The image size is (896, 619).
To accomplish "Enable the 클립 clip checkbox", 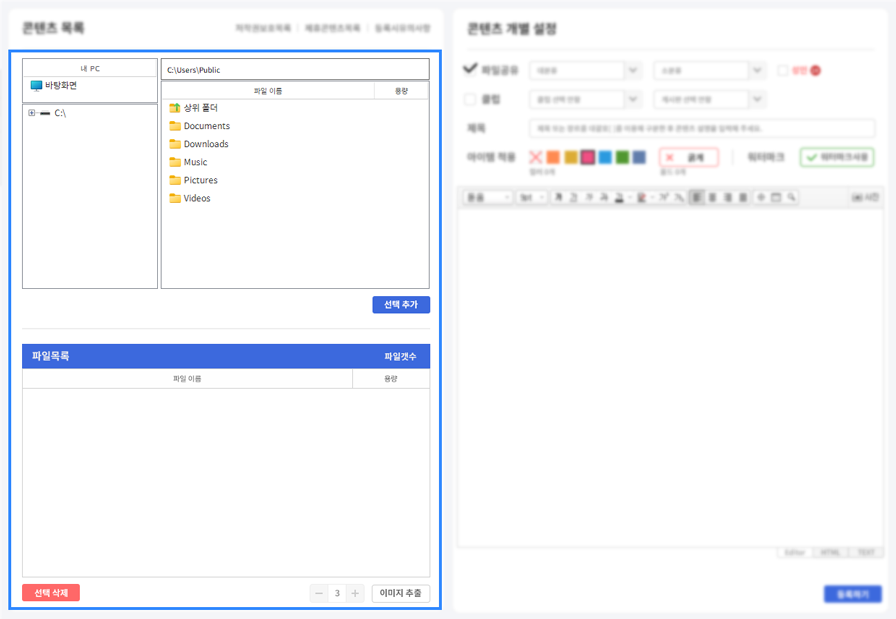I will tap(471, 99).
